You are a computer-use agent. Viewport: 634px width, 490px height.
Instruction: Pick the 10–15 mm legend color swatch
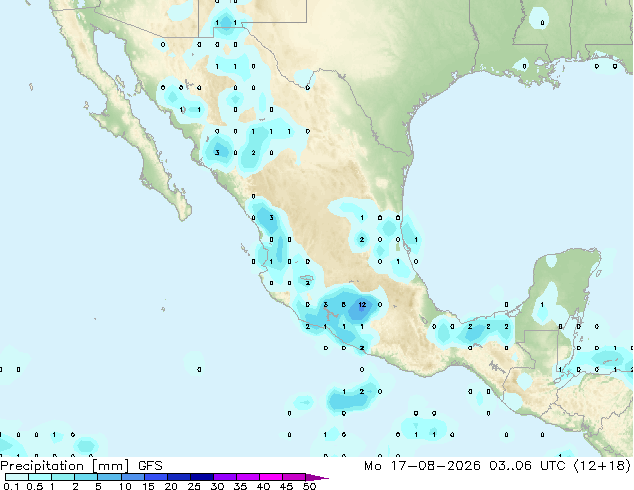(132, 477)
